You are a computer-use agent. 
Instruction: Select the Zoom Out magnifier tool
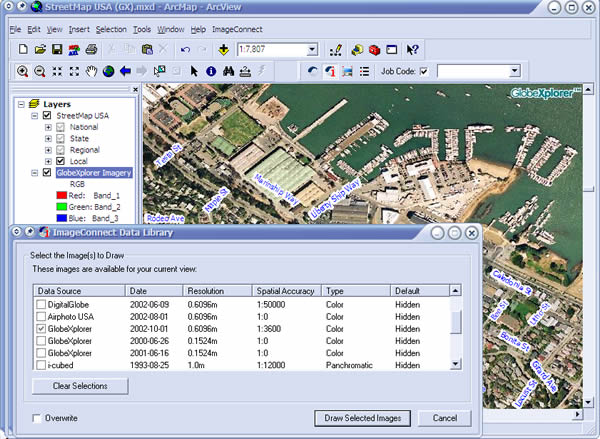click(x=40, y=71)
